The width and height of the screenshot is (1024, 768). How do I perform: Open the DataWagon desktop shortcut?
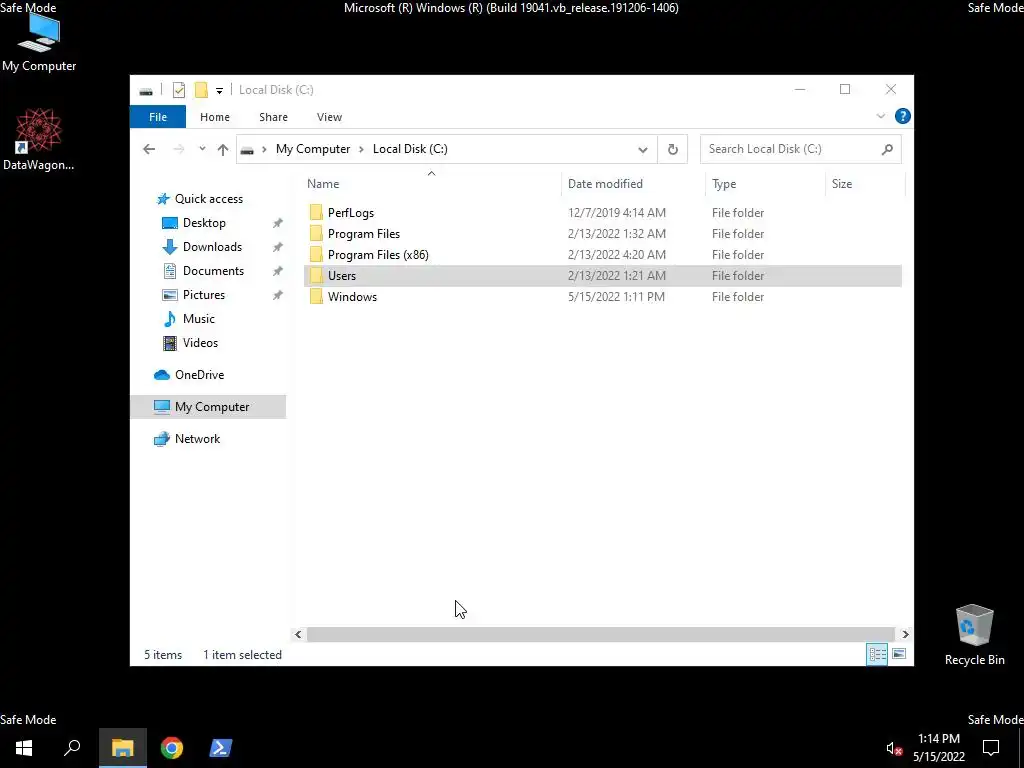39,139
